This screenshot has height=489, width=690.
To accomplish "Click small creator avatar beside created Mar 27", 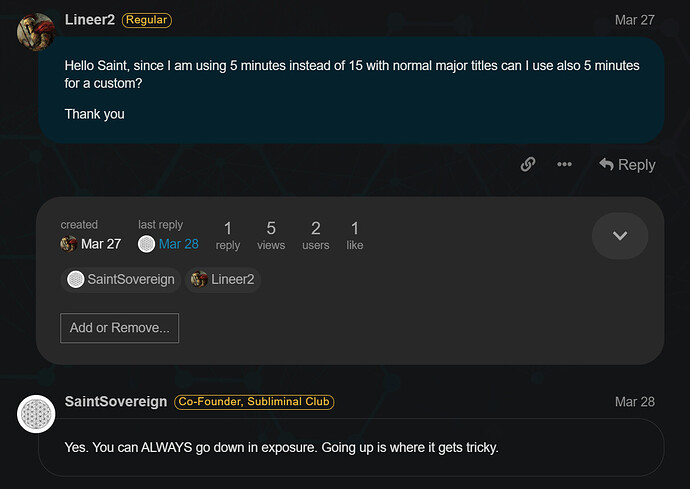I will pos(69,244).
